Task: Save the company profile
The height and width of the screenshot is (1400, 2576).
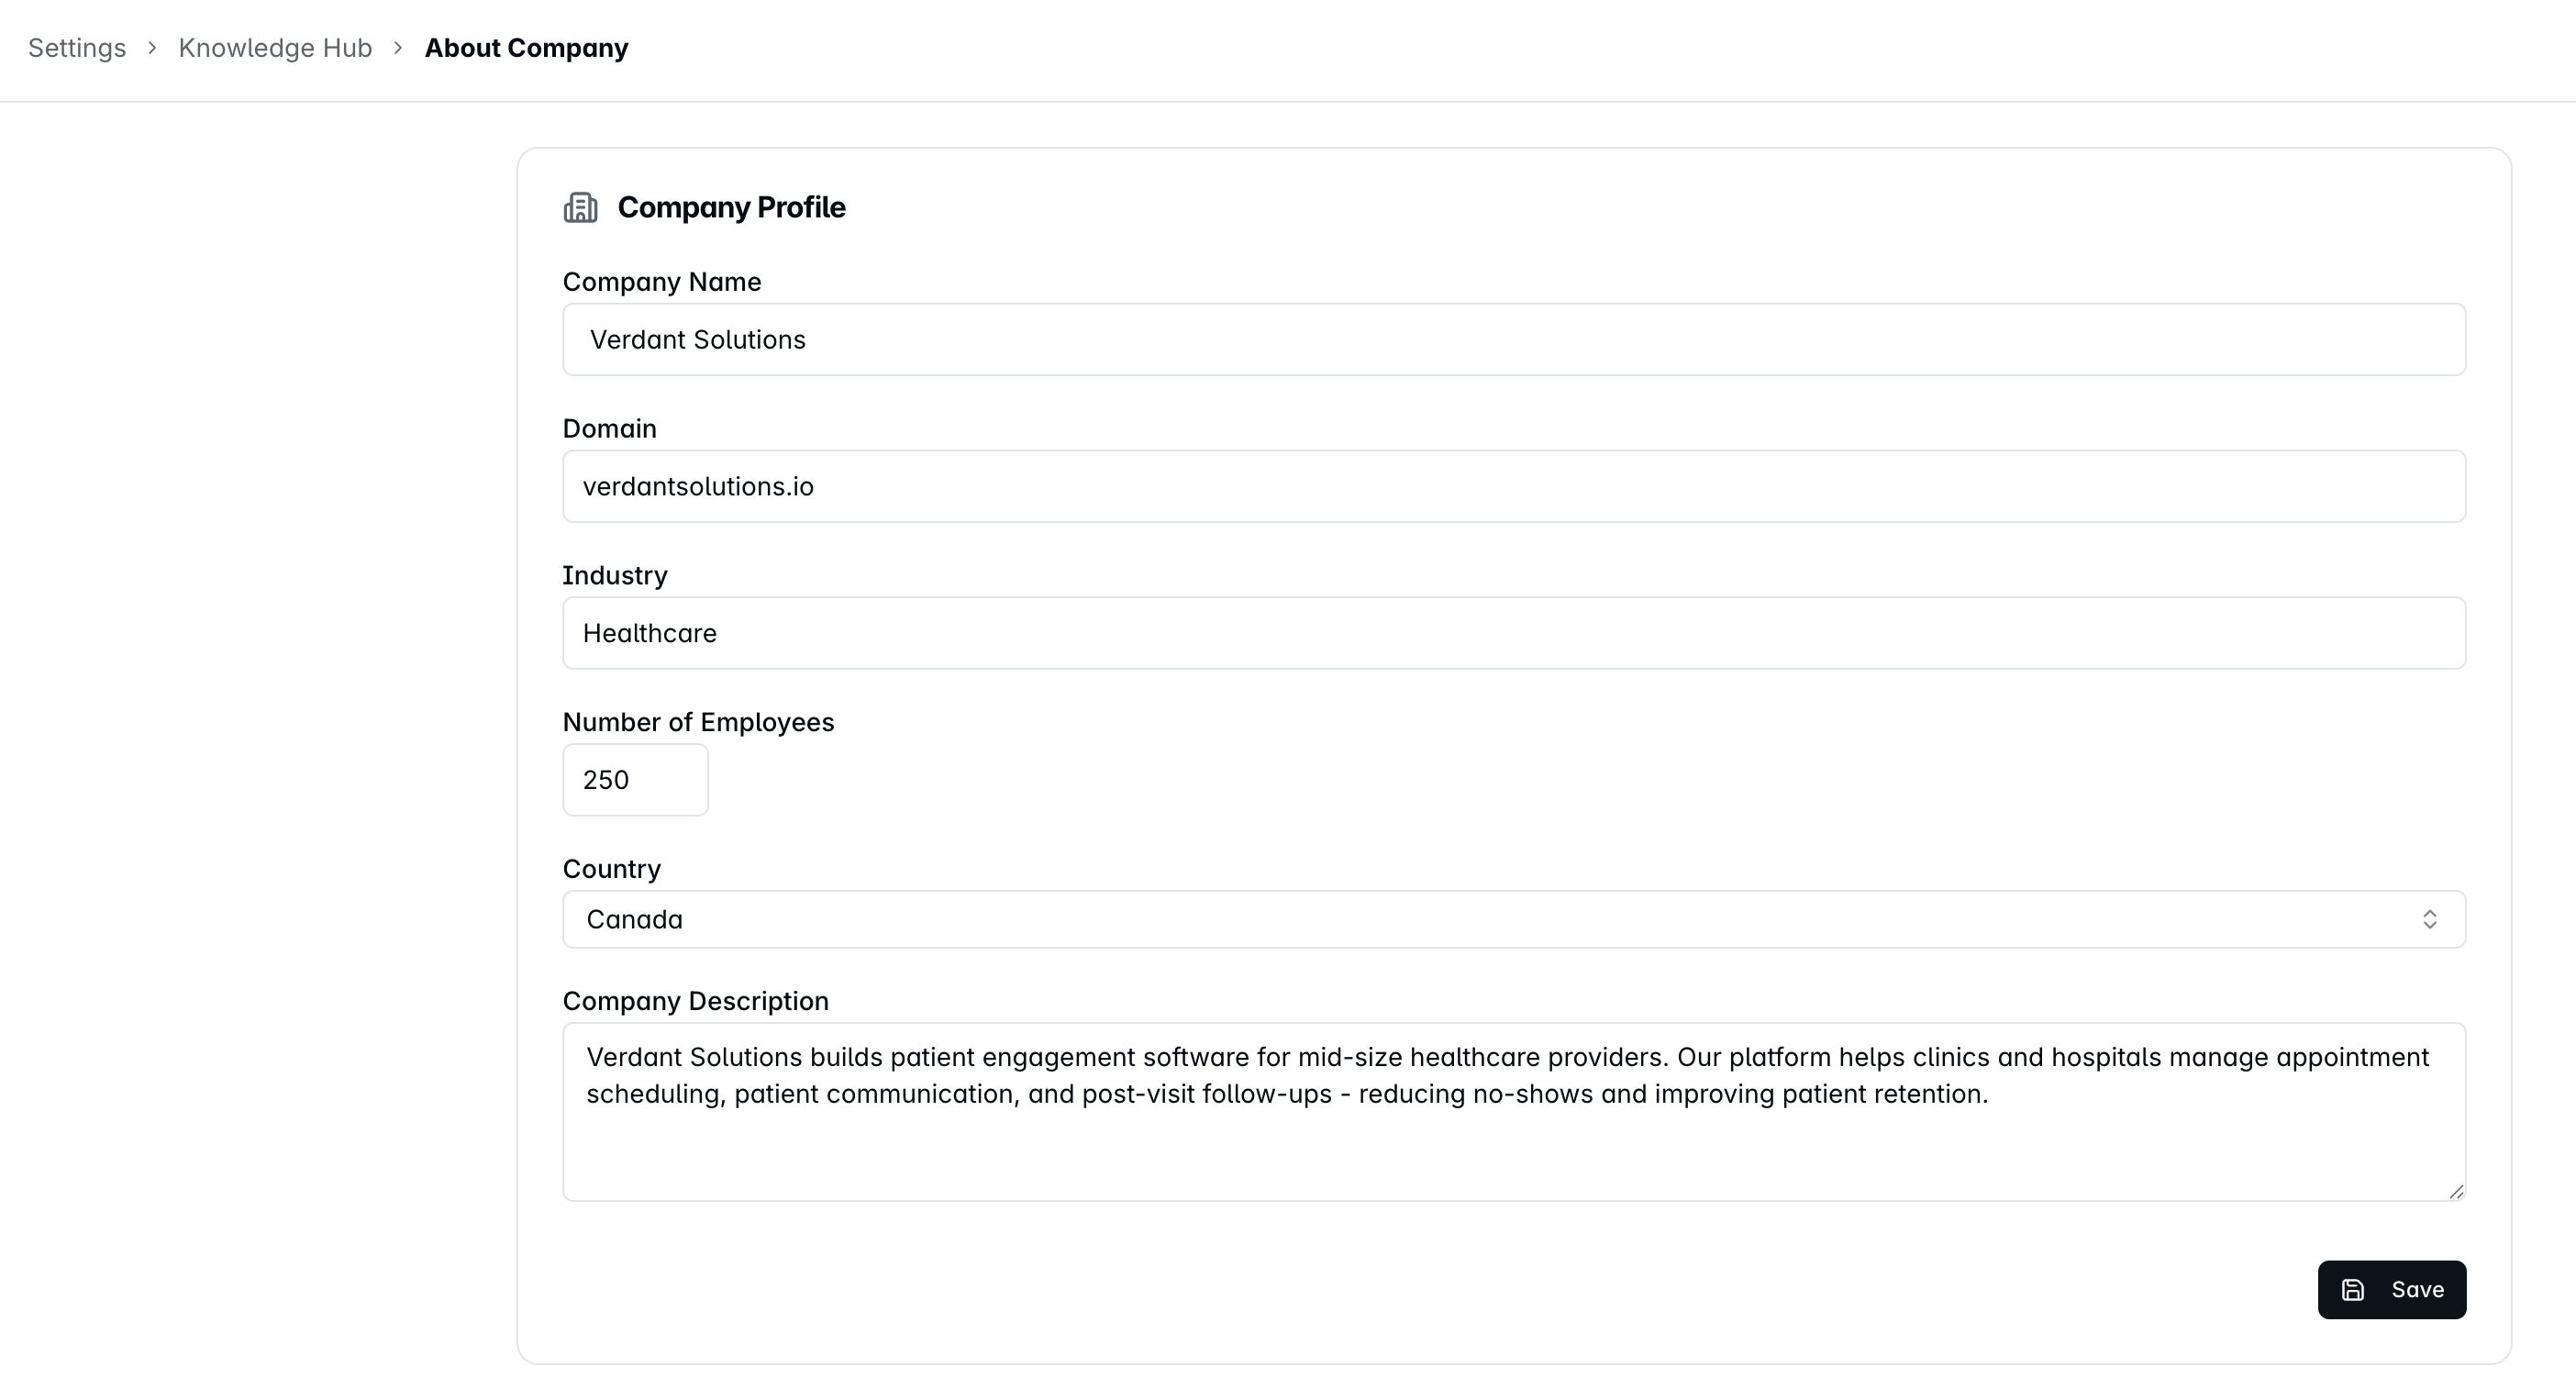Action: click(x=2392, y=1290)
